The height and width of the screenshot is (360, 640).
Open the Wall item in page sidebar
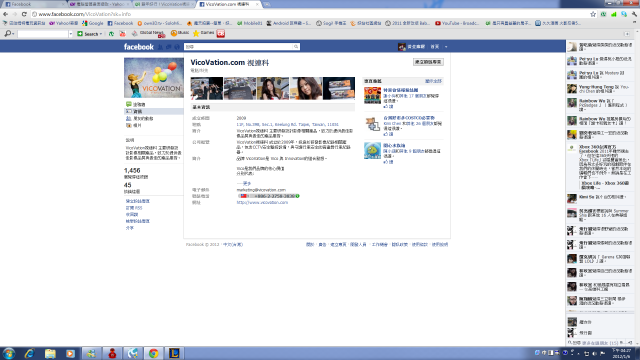[x=139, y=104]
